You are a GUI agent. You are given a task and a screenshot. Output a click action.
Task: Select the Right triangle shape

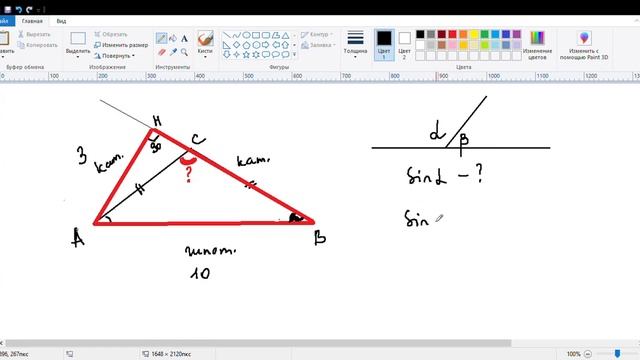coord(227,45)
